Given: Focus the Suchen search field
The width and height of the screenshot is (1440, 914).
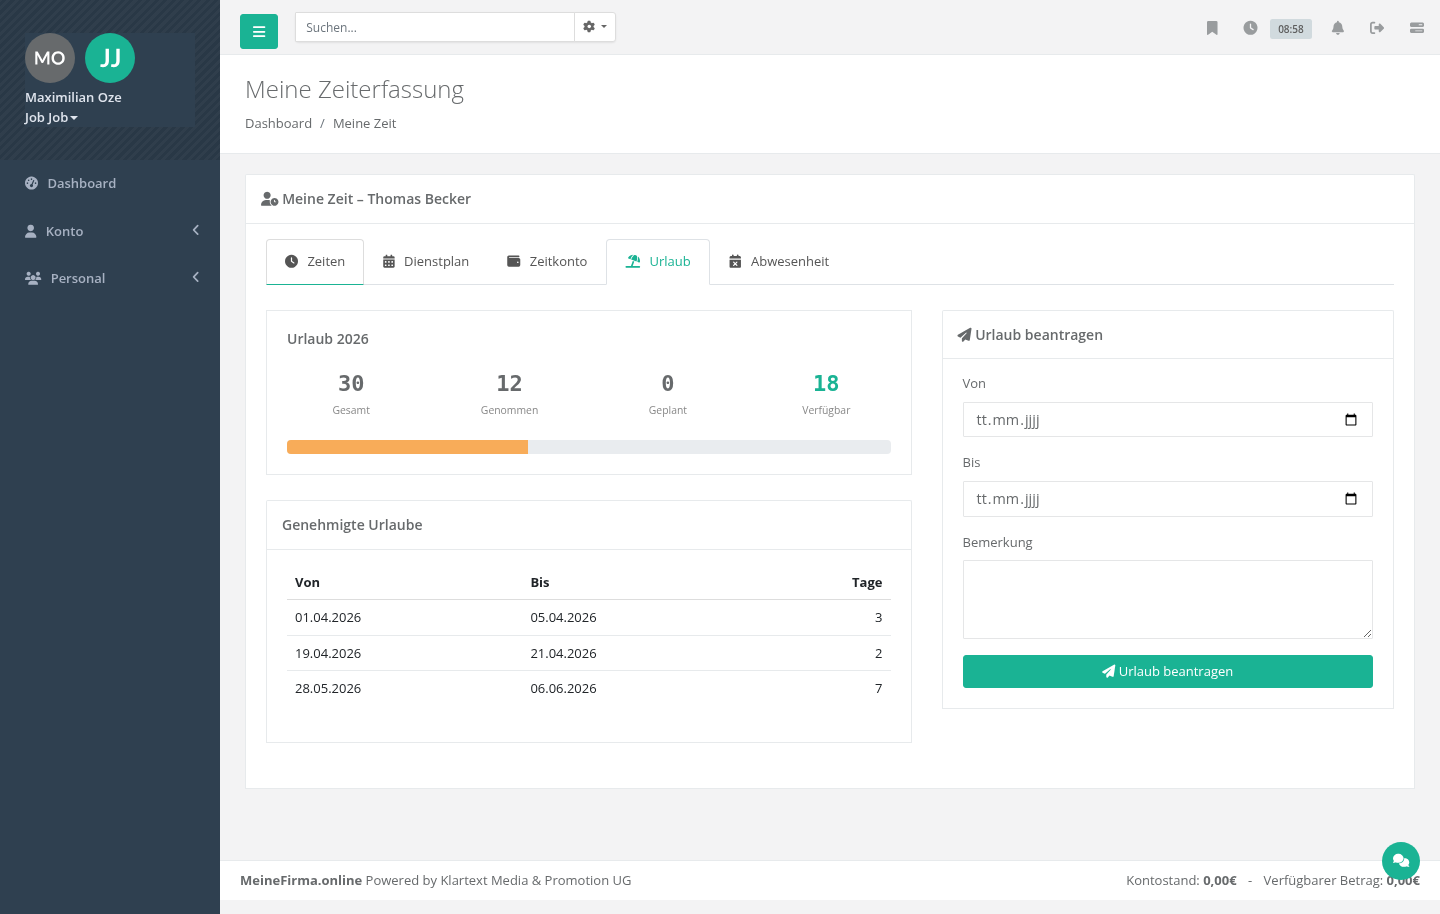Looking at the screenshot, I should (x=435, y=27).
